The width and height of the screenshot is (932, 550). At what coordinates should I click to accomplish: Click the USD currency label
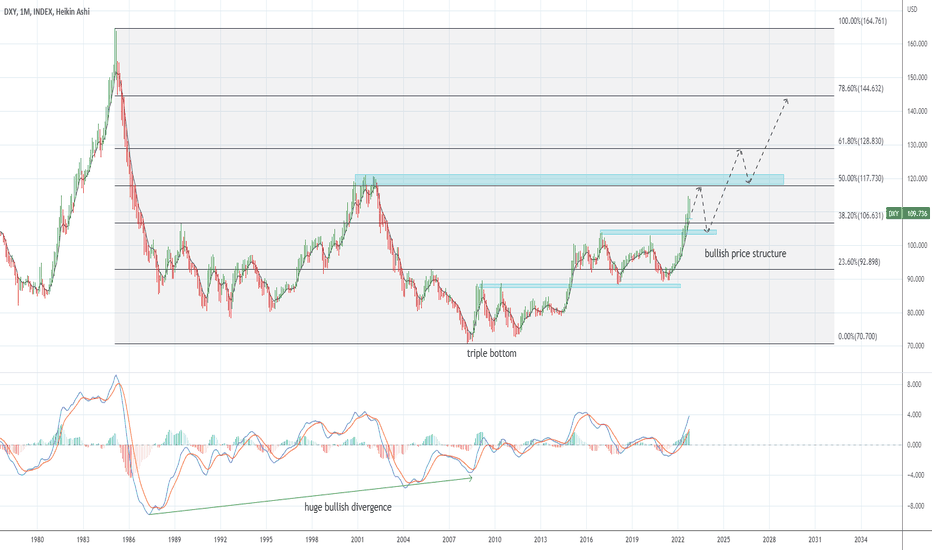912,9
